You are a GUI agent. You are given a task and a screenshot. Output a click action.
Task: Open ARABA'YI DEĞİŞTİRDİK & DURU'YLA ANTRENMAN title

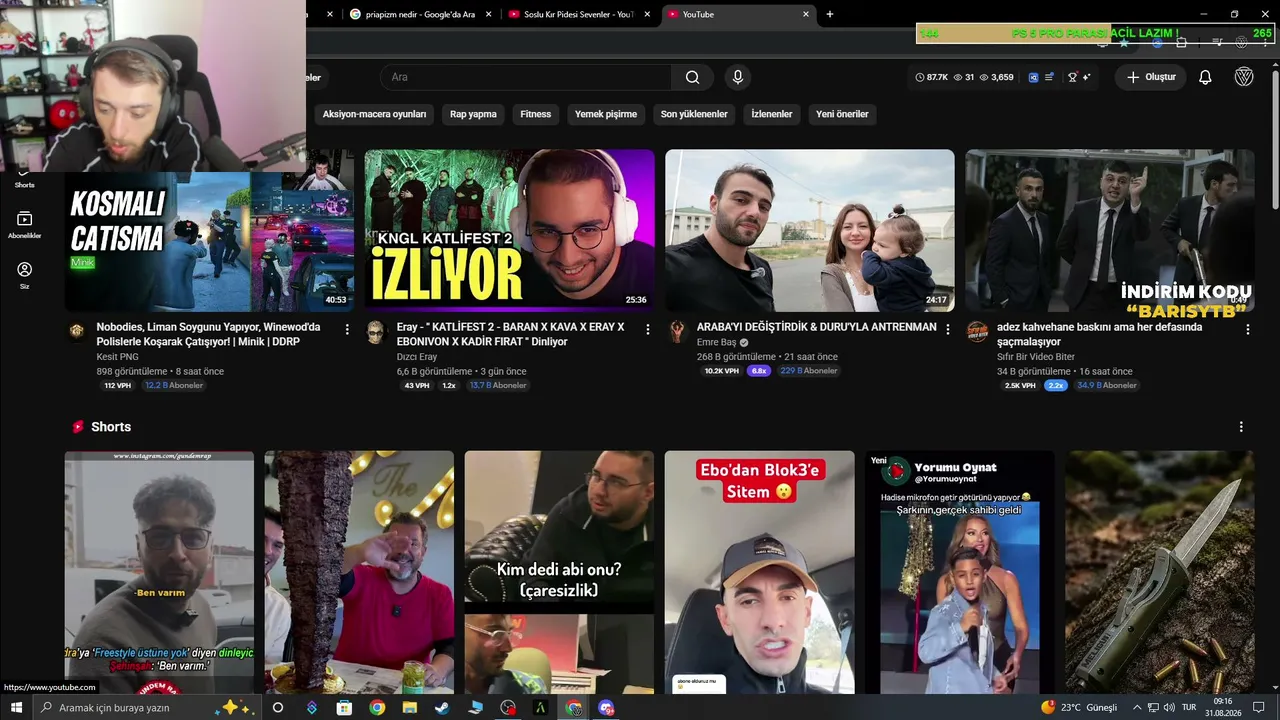[x=817, y=327]
